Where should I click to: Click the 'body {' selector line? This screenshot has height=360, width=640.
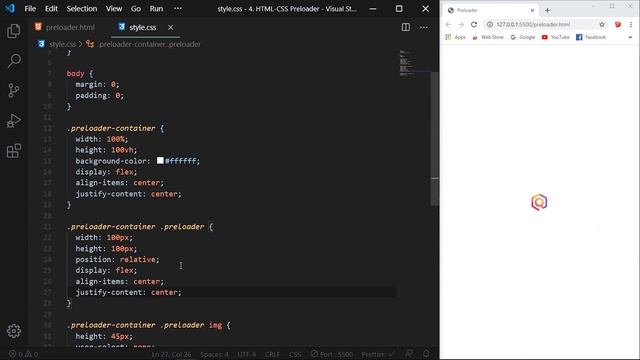(80, 73)
